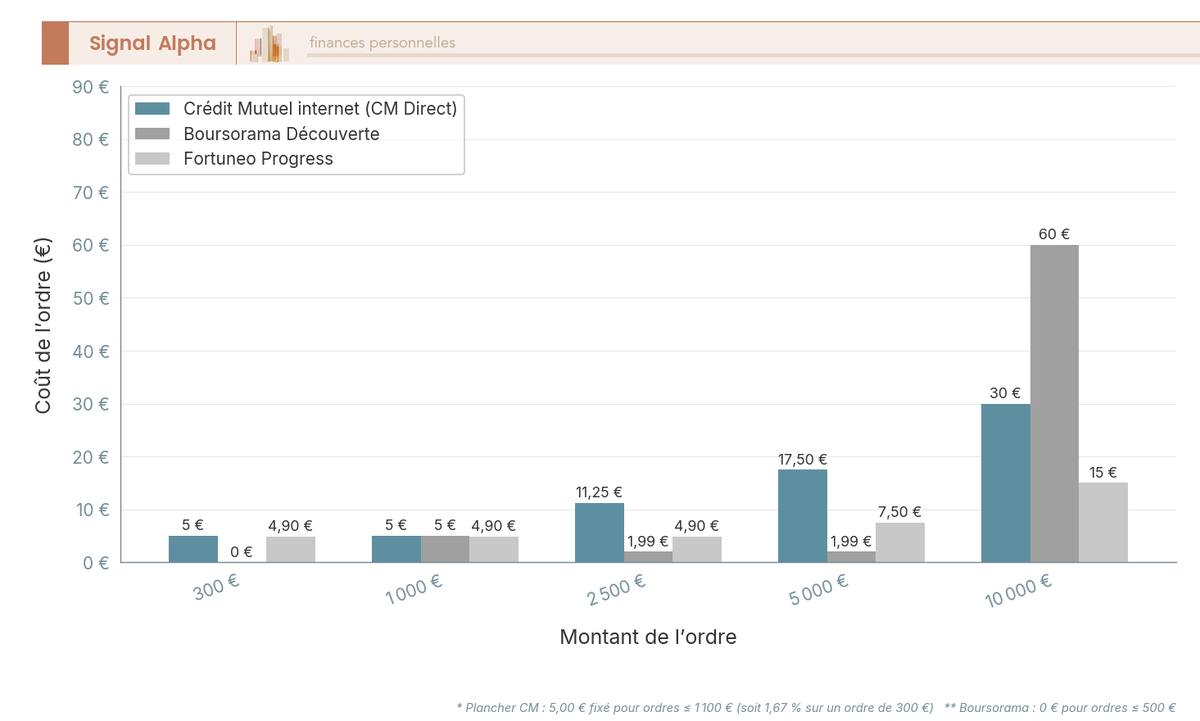Click the Fortuneo 7,50 € bar at 5 000 €
The width and height of the screenshot is (1200, 721).
tap(900, 542)
